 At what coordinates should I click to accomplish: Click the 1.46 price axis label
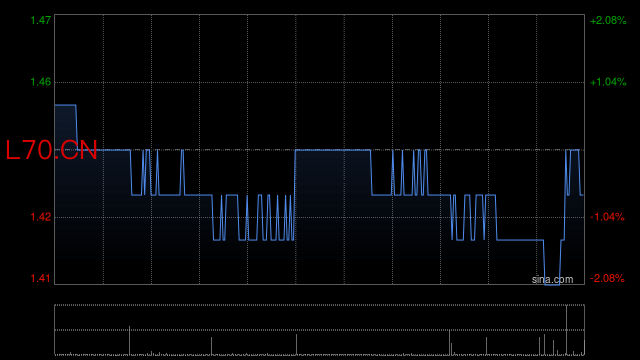point(41,82)
